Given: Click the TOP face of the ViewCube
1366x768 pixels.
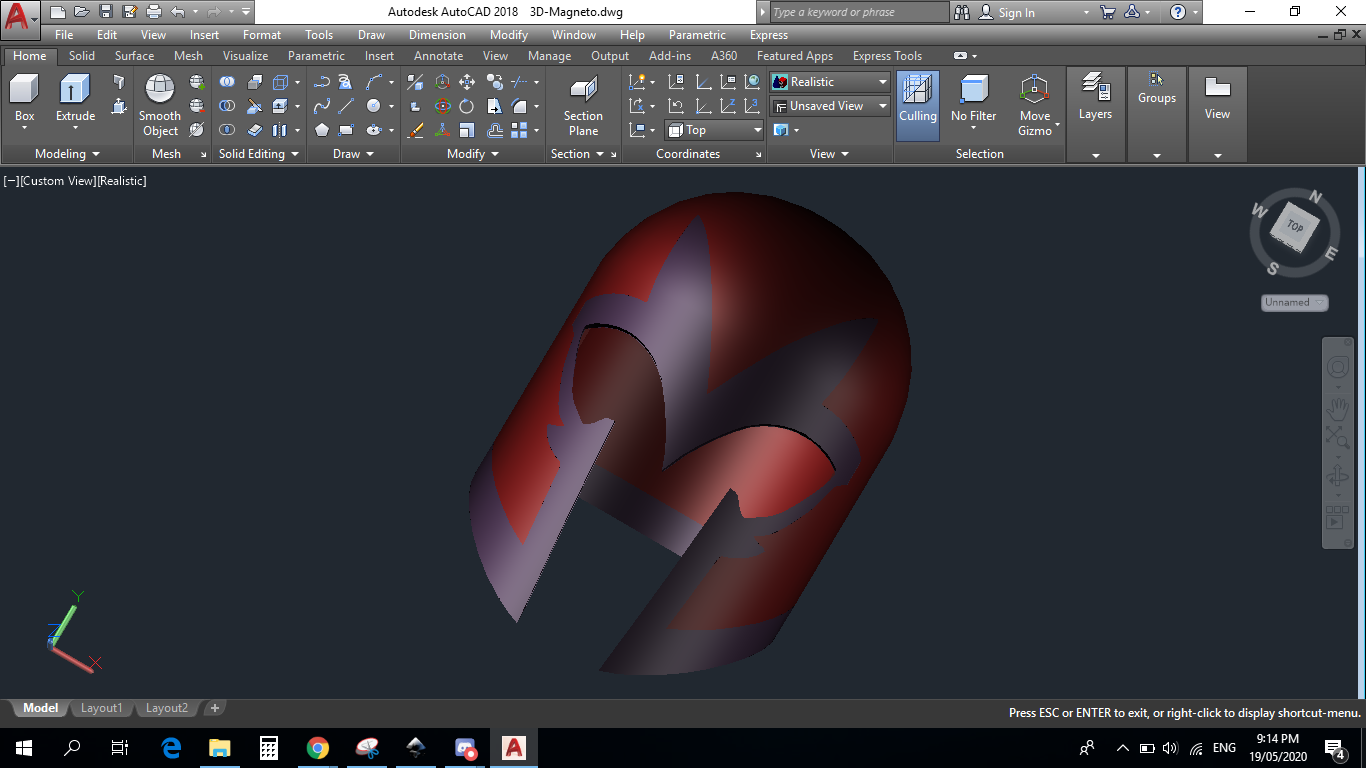Looking at the screenshot, I should coord(1295,228).
